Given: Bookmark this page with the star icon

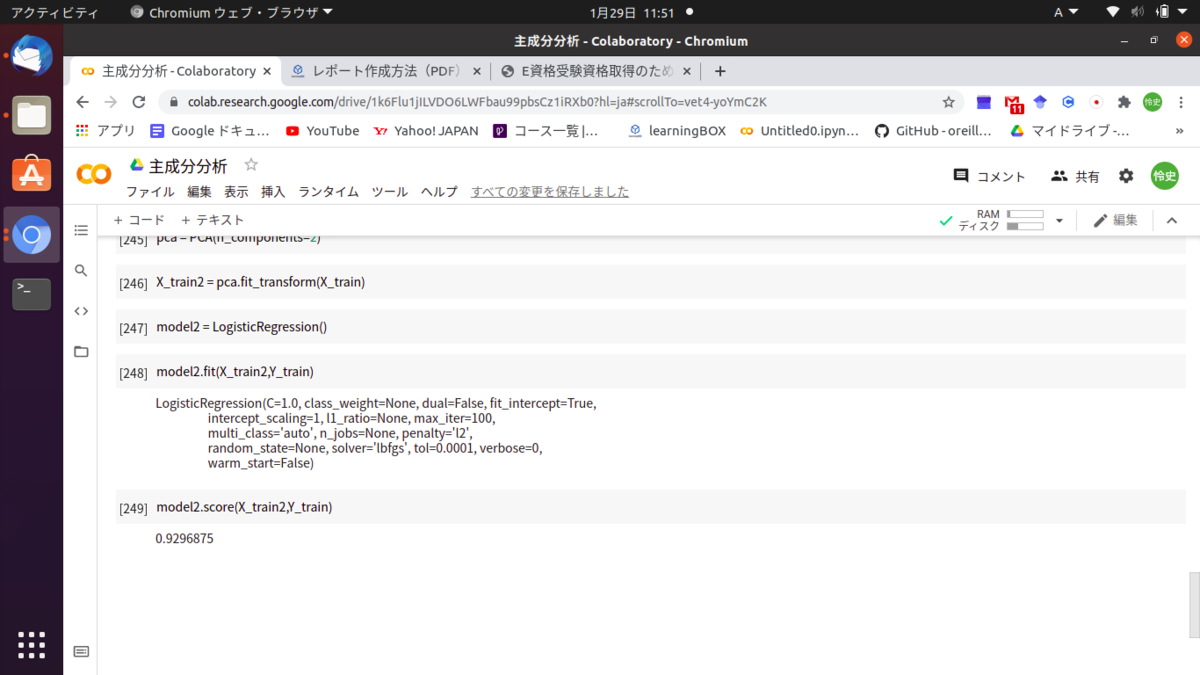Looking at the screenshot, I should click(948, 102).
